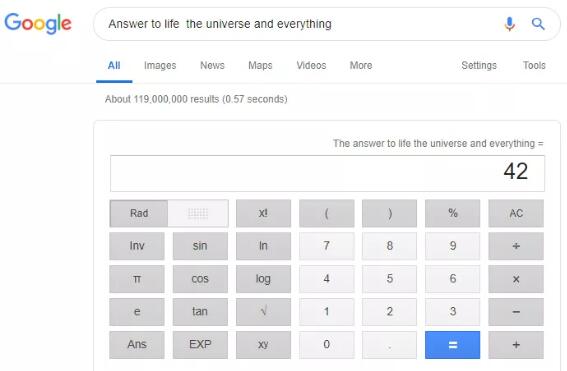The image size is (567, 371).
Task: Click the calculator display showing 42
Action: 327,173
